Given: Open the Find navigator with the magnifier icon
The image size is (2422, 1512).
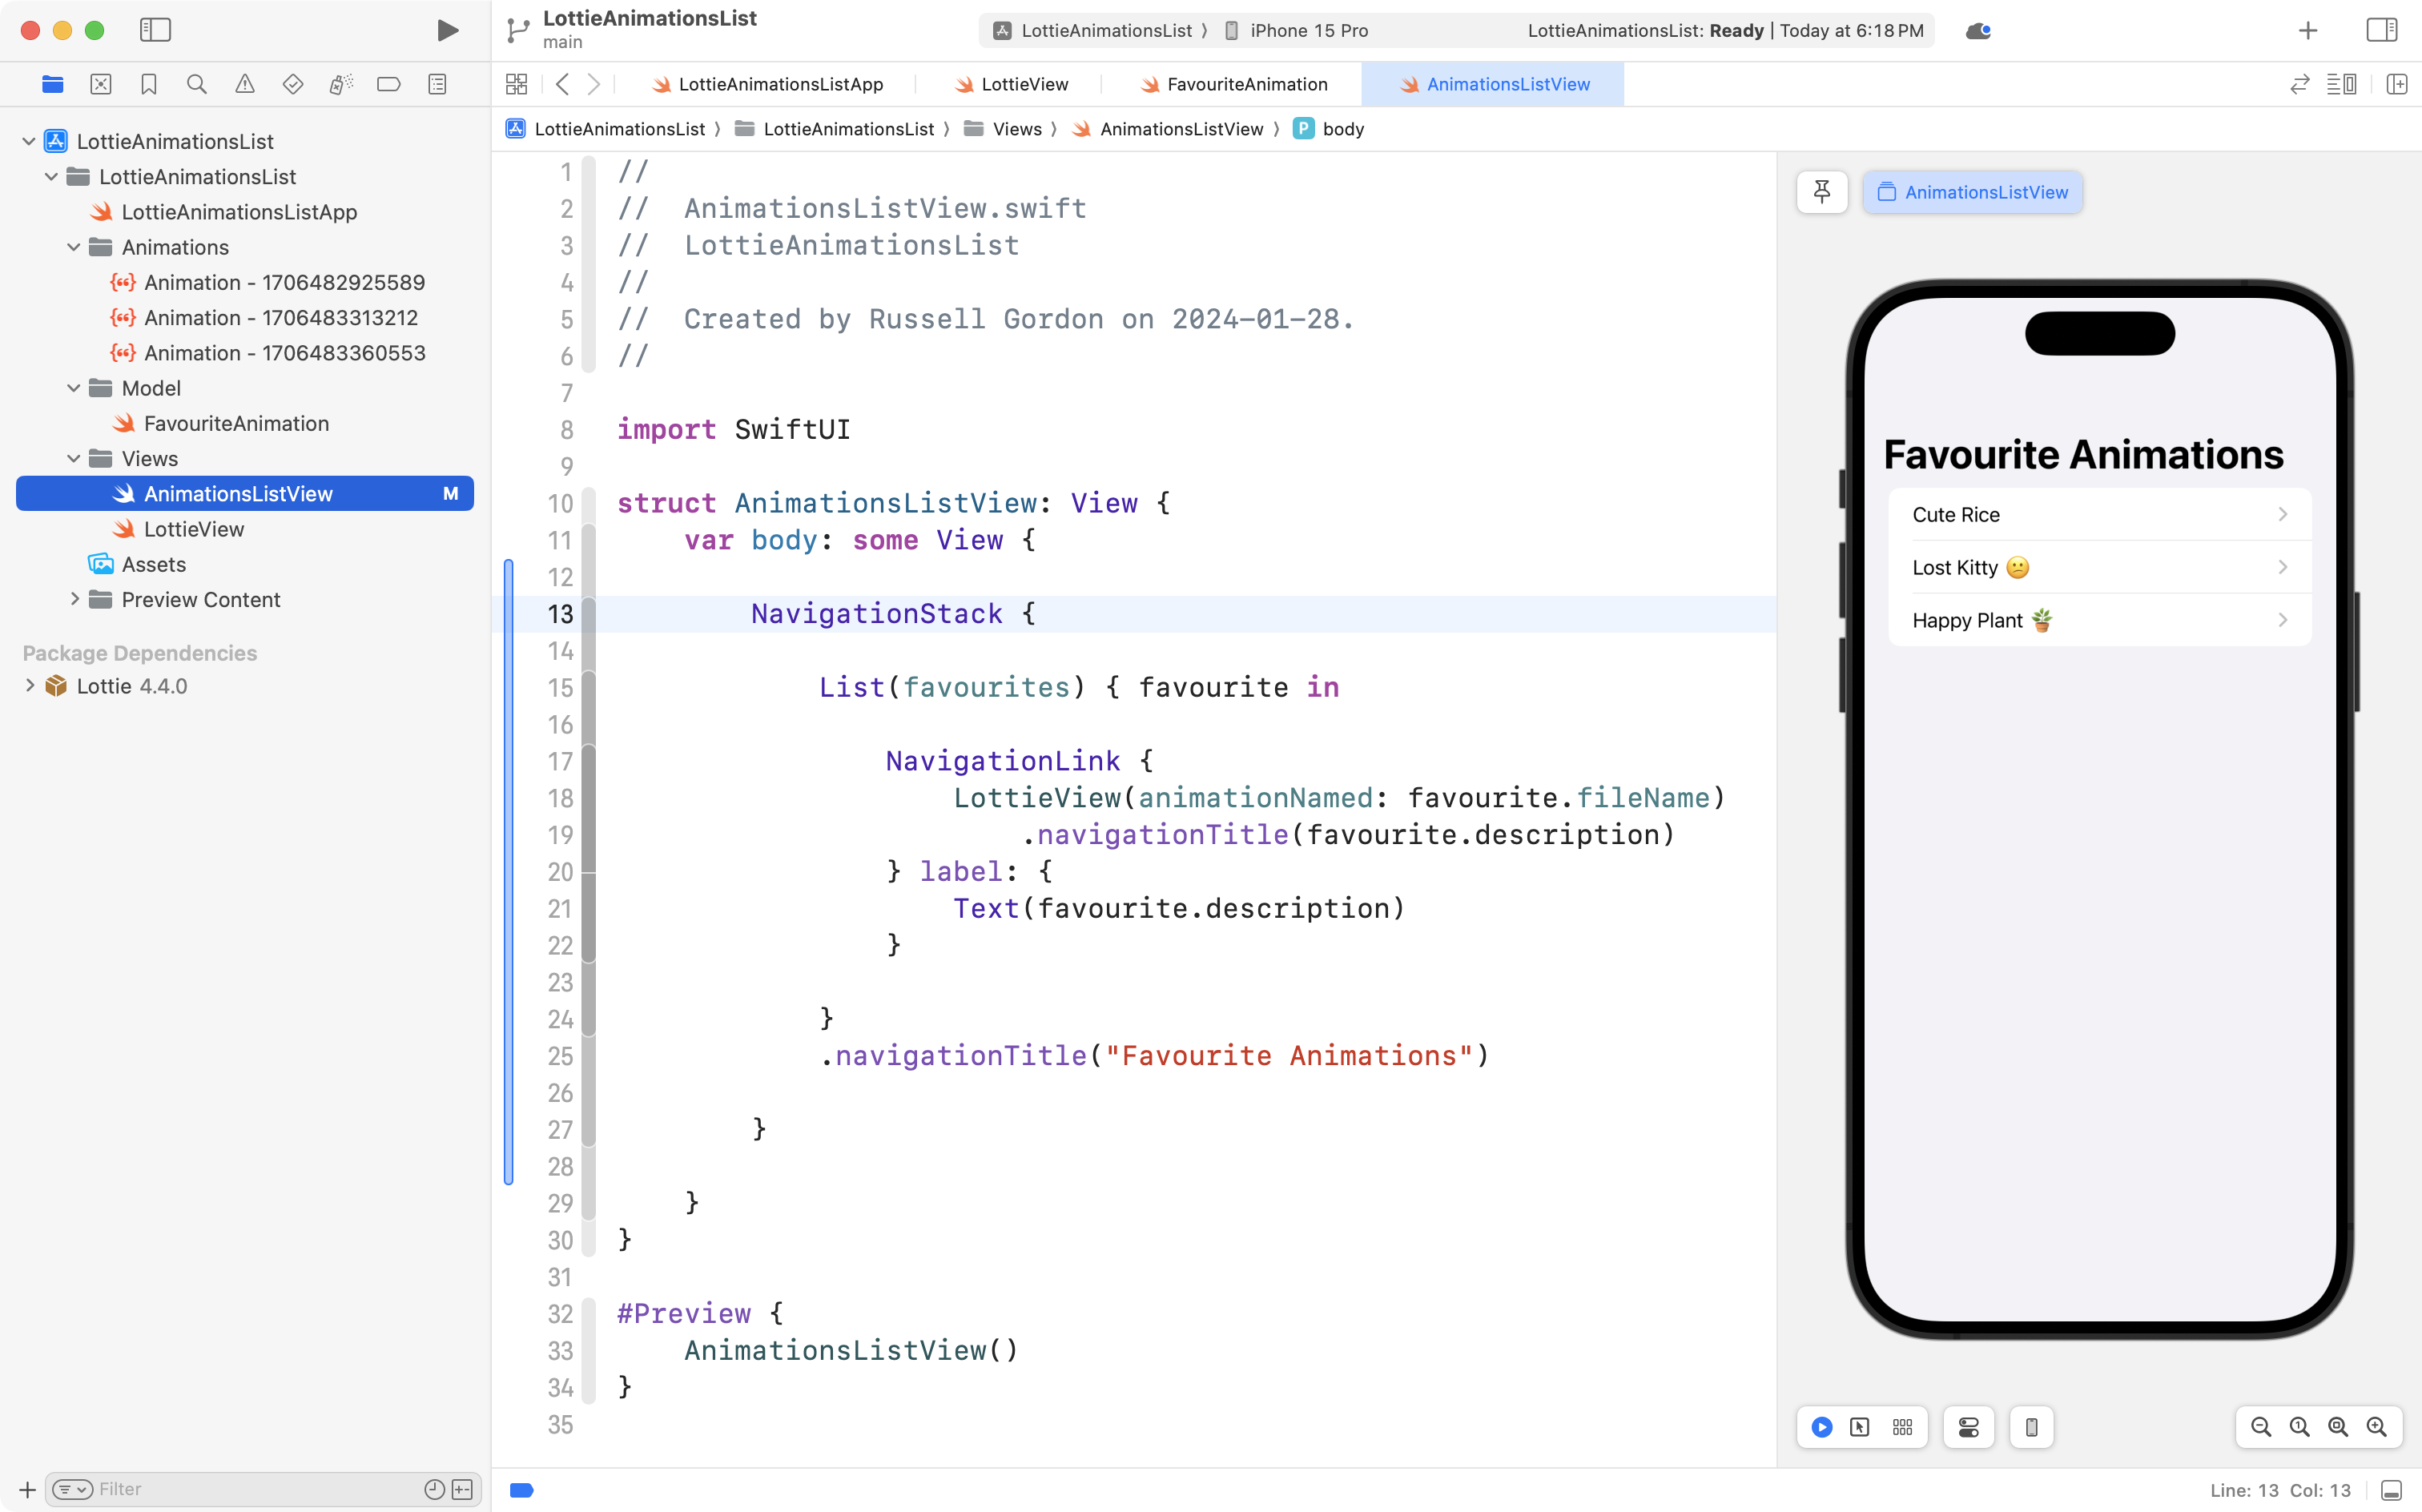Looking at the screenshot, I should [x=196, y=84].
